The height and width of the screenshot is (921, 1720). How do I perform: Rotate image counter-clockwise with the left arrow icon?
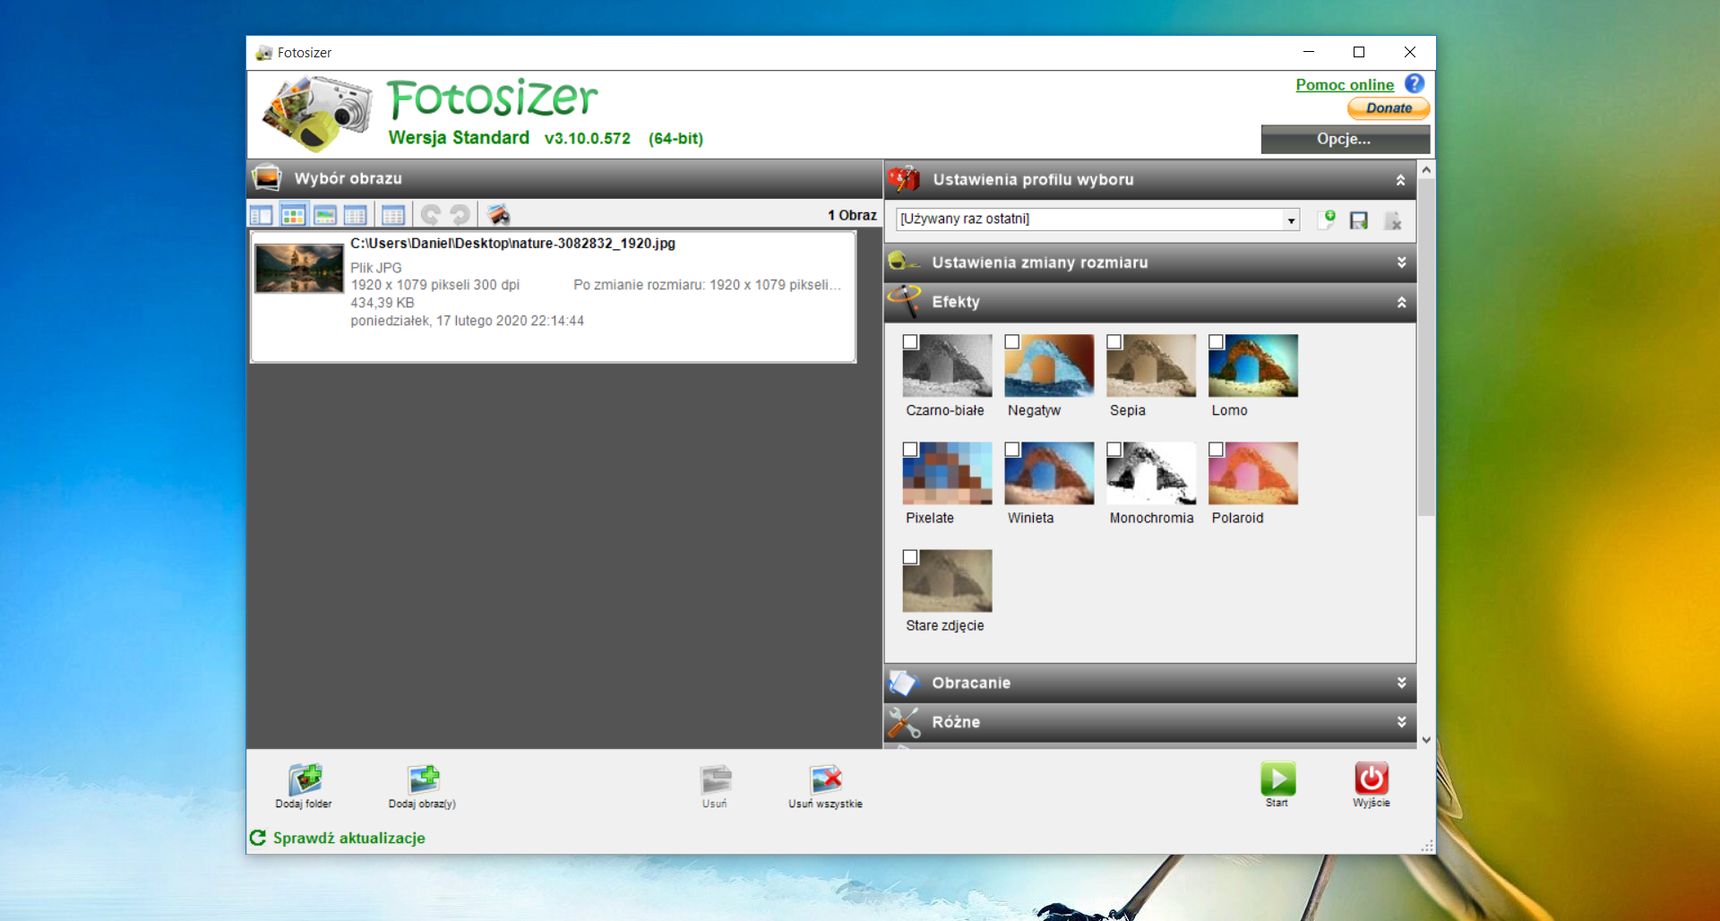pyautogui.click(x=431, y=215)
